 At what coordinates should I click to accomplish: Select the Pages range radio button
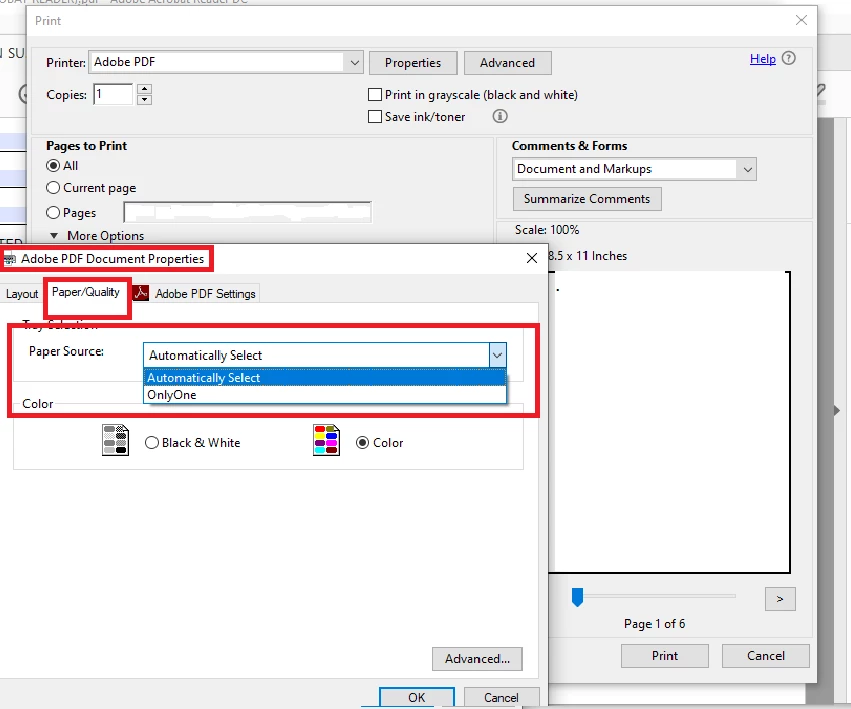(x=53, y=213)
